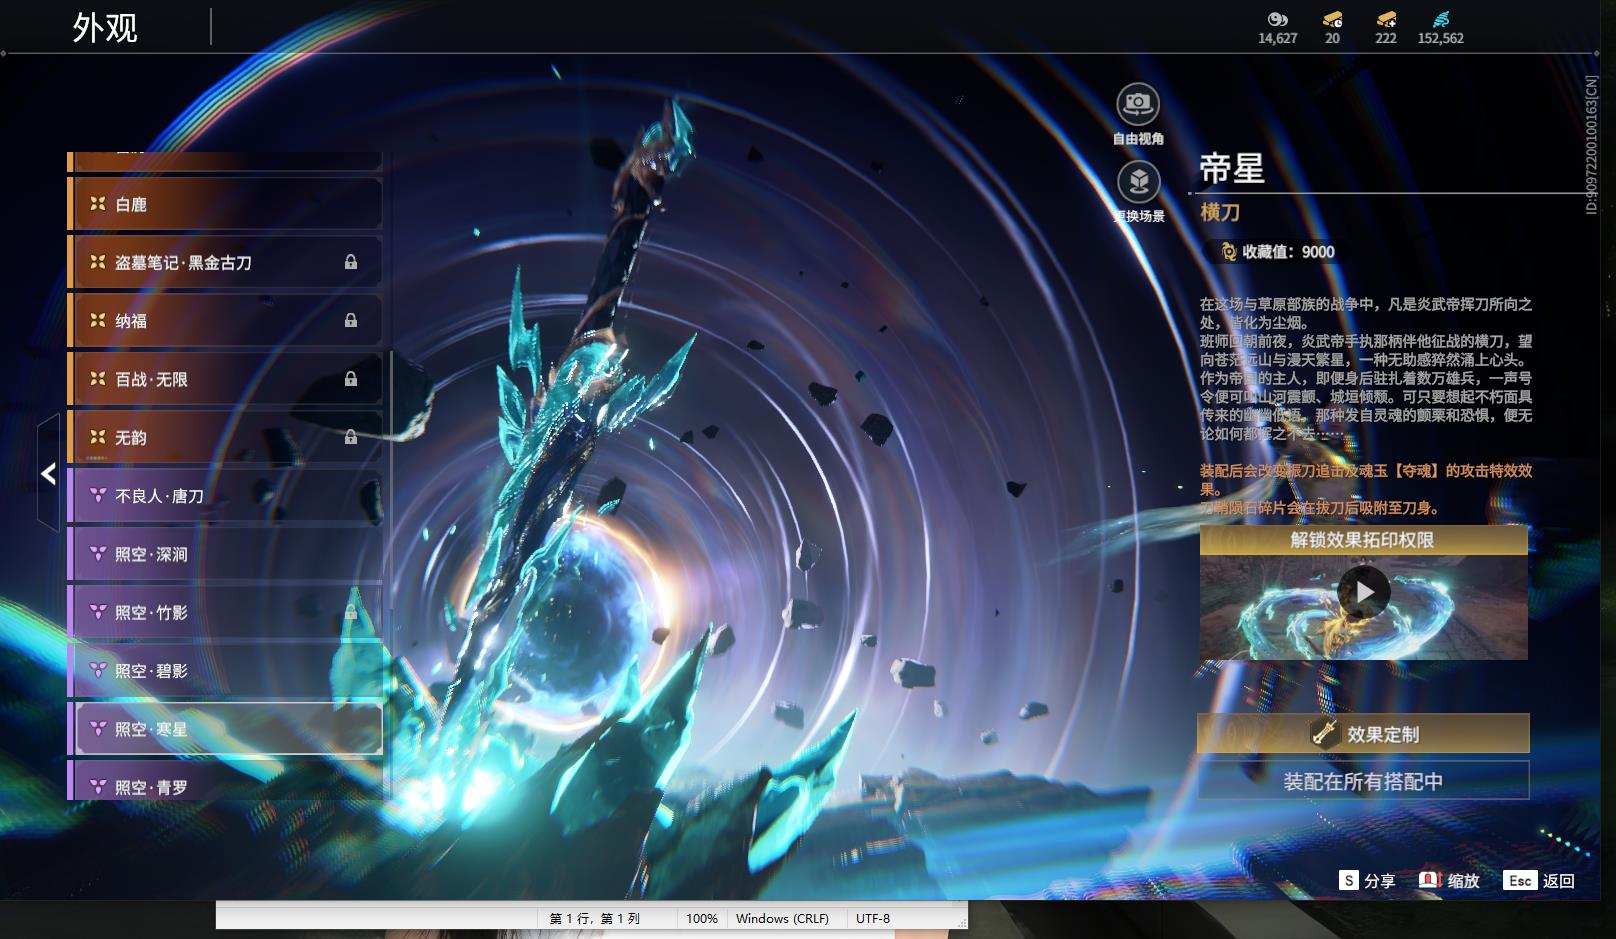Play the effect preview video
This screenshot has width=1616, height=939.
[x=1363, y=592]
